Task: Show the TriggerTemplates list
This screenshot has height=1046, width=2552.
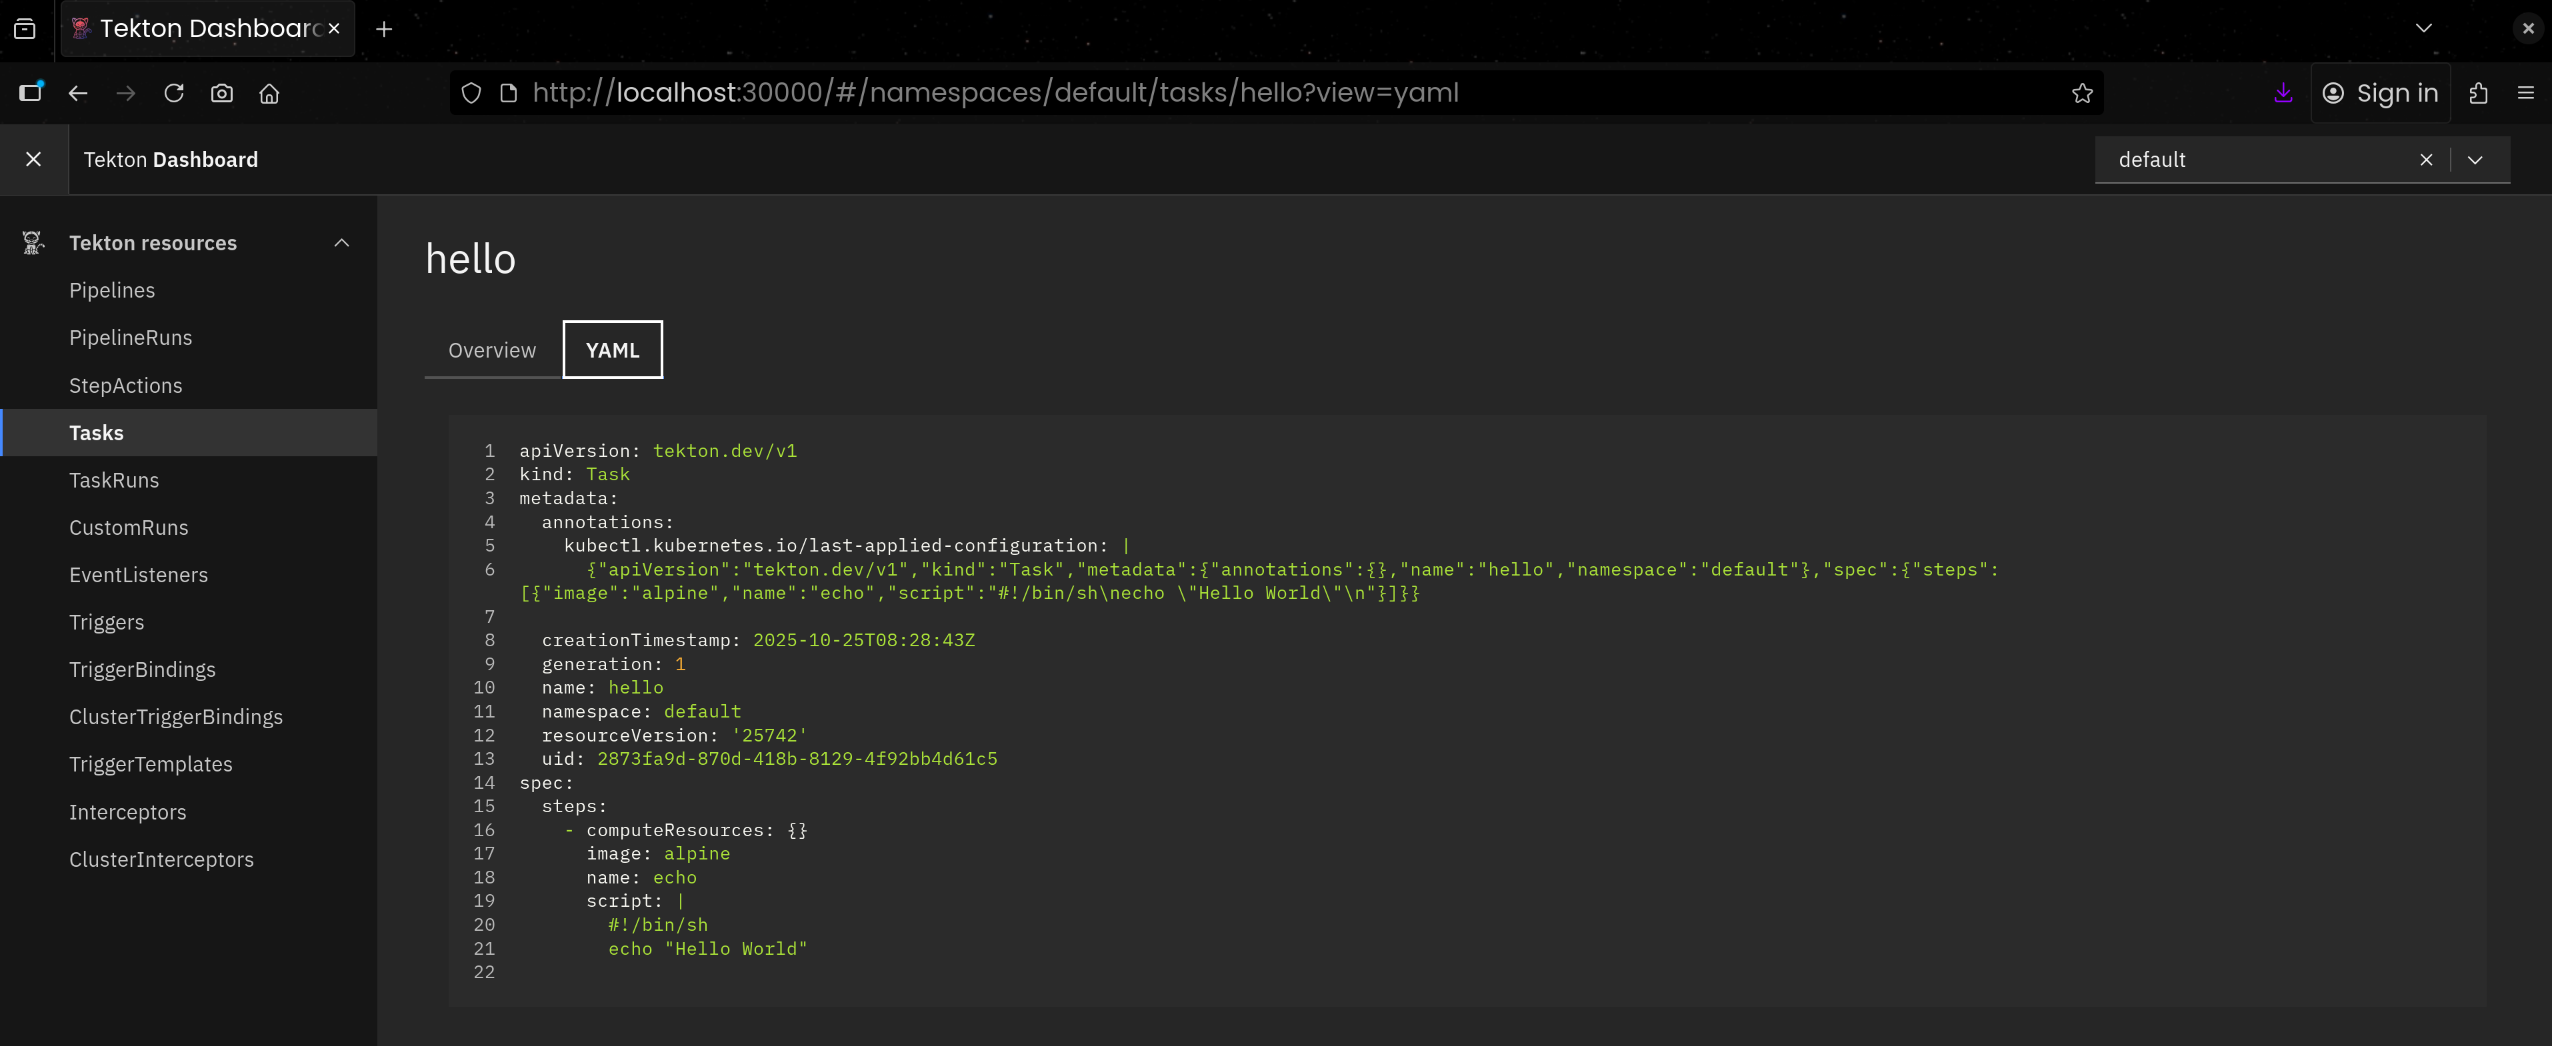Action: click(151, 765)
